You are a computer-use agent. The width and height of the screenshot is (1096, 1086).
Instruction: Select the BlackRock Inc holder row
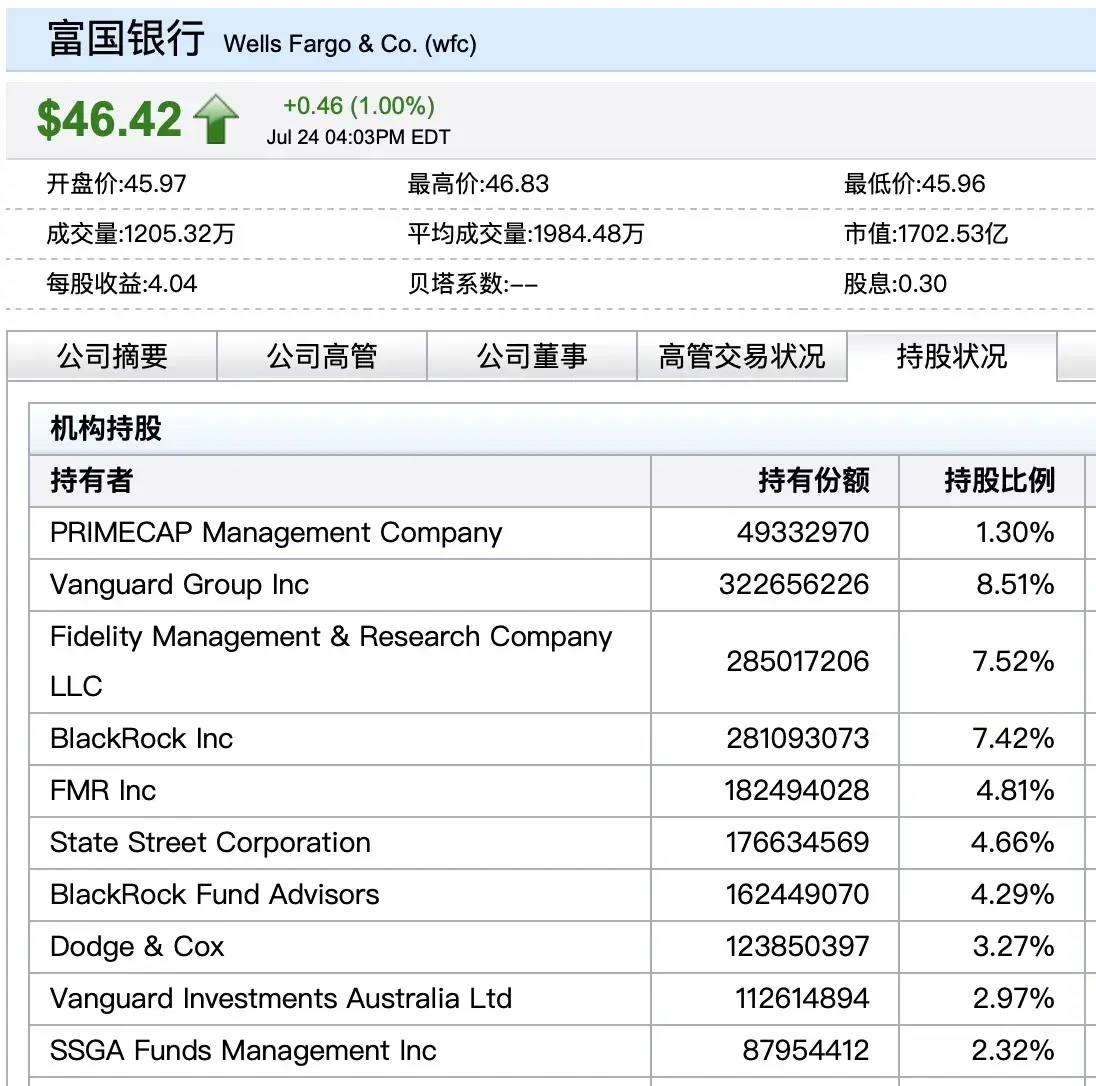click(x=142, y=739)
